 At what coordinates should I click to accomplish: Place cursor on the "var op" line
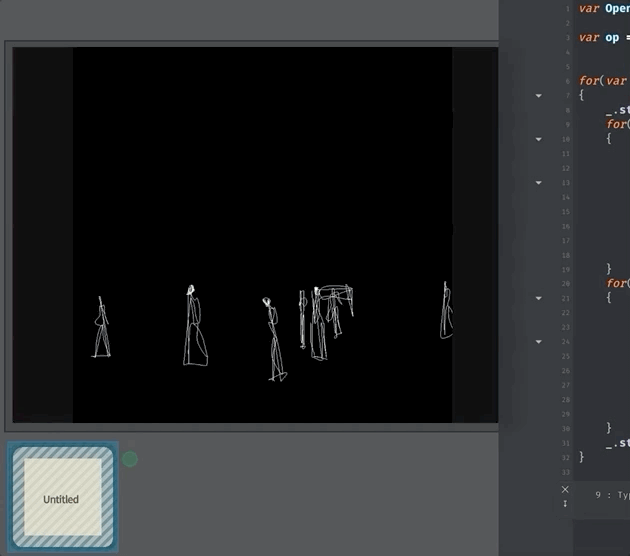[x=598, y=37]
